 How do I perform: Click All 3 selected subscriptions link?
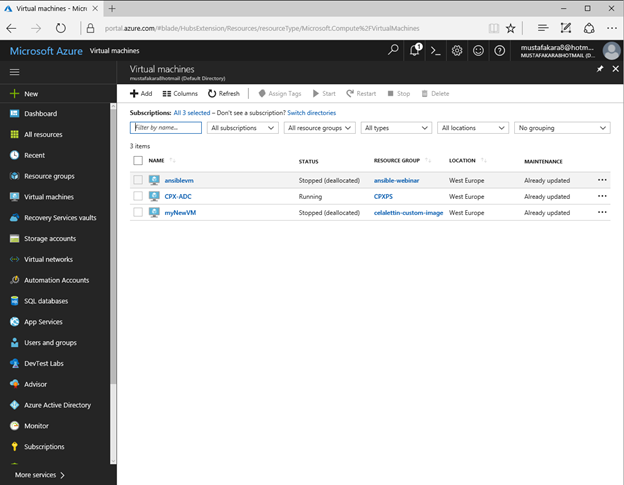192,113
